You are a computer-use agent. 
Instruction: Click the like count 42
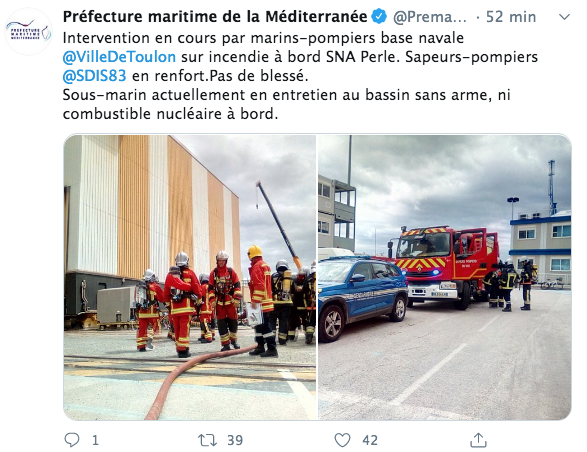click(370, 440)
